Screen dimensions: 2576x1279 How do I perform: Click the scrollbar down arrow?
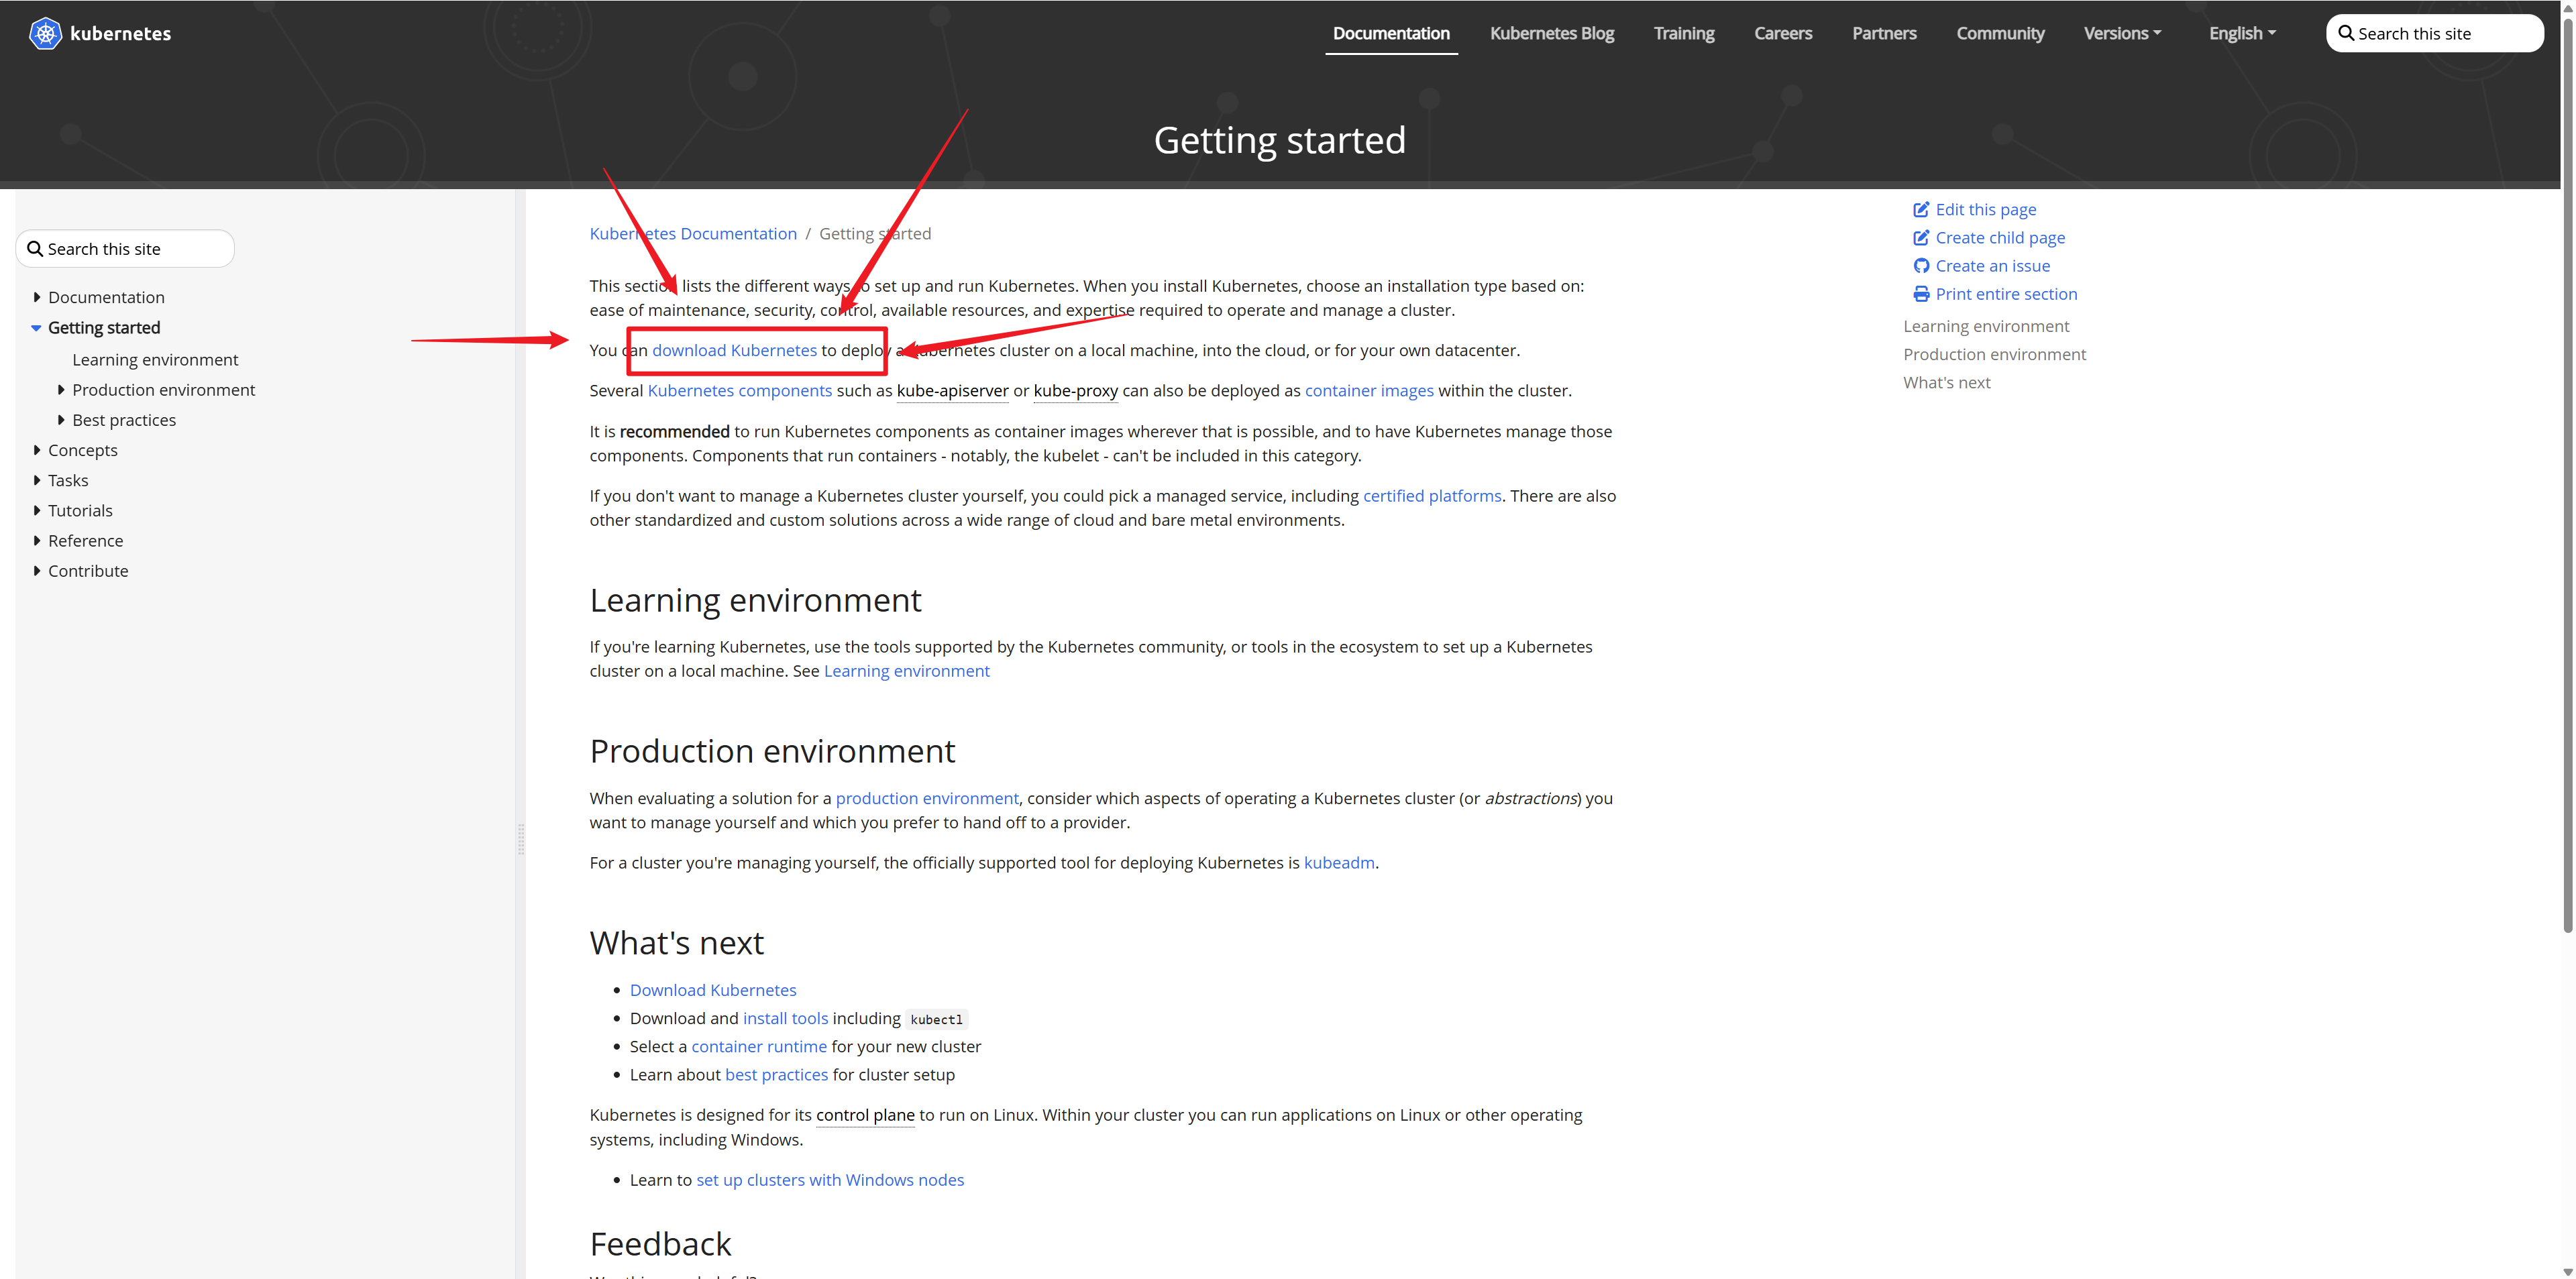[x=2568, y=1272]
